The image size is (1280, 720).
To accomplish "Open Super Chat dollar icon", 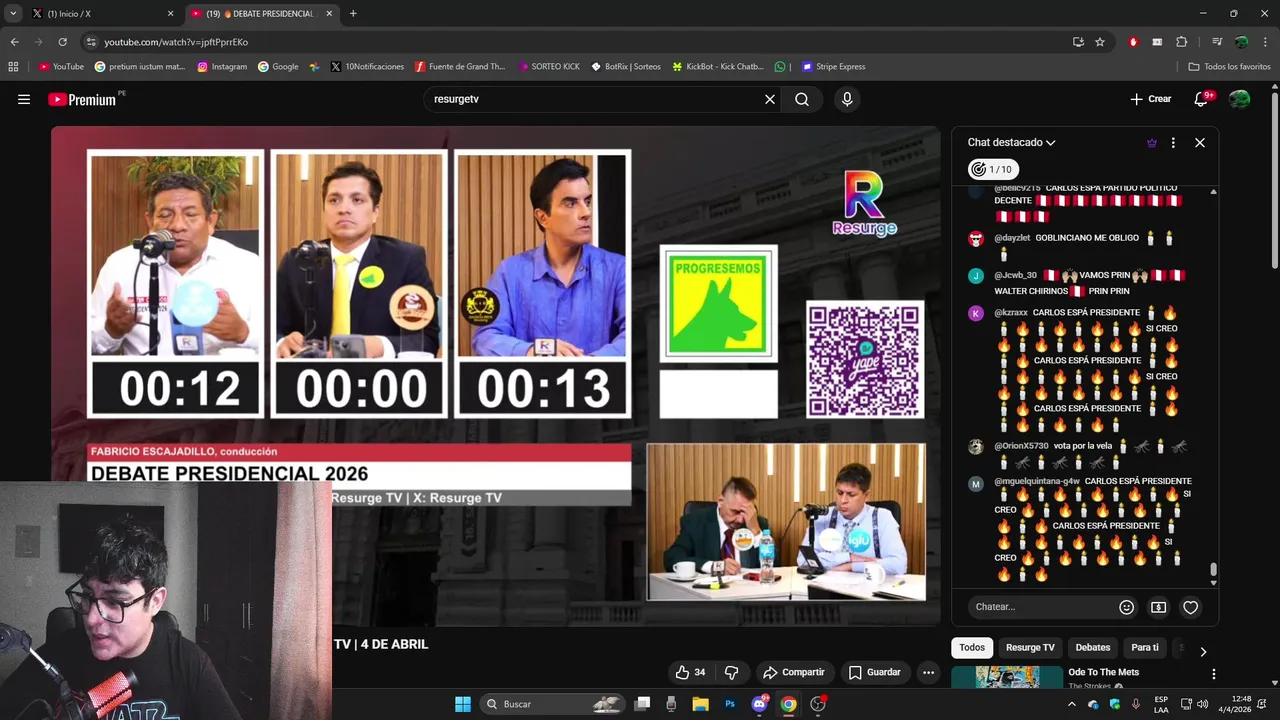I will click(1159, 607).
